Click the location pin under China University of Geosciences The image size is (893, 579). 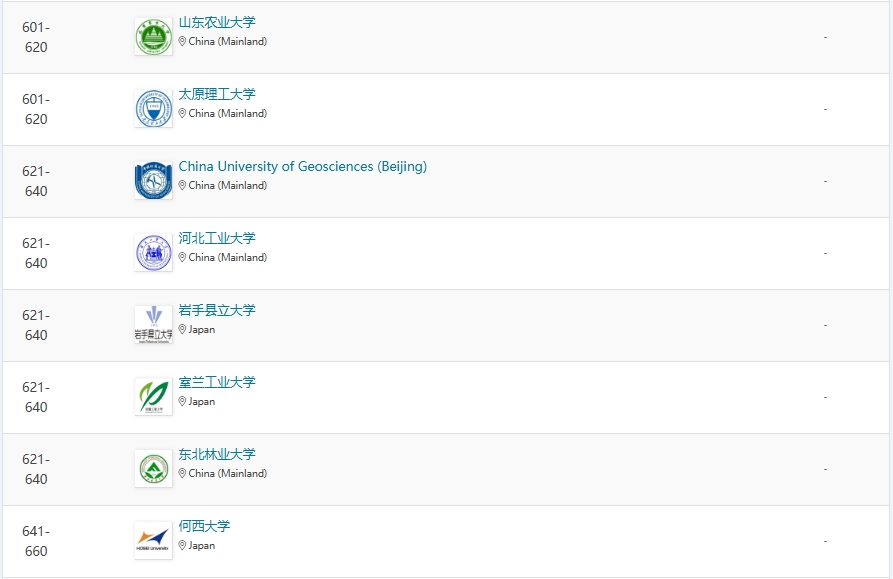[182, 185]
